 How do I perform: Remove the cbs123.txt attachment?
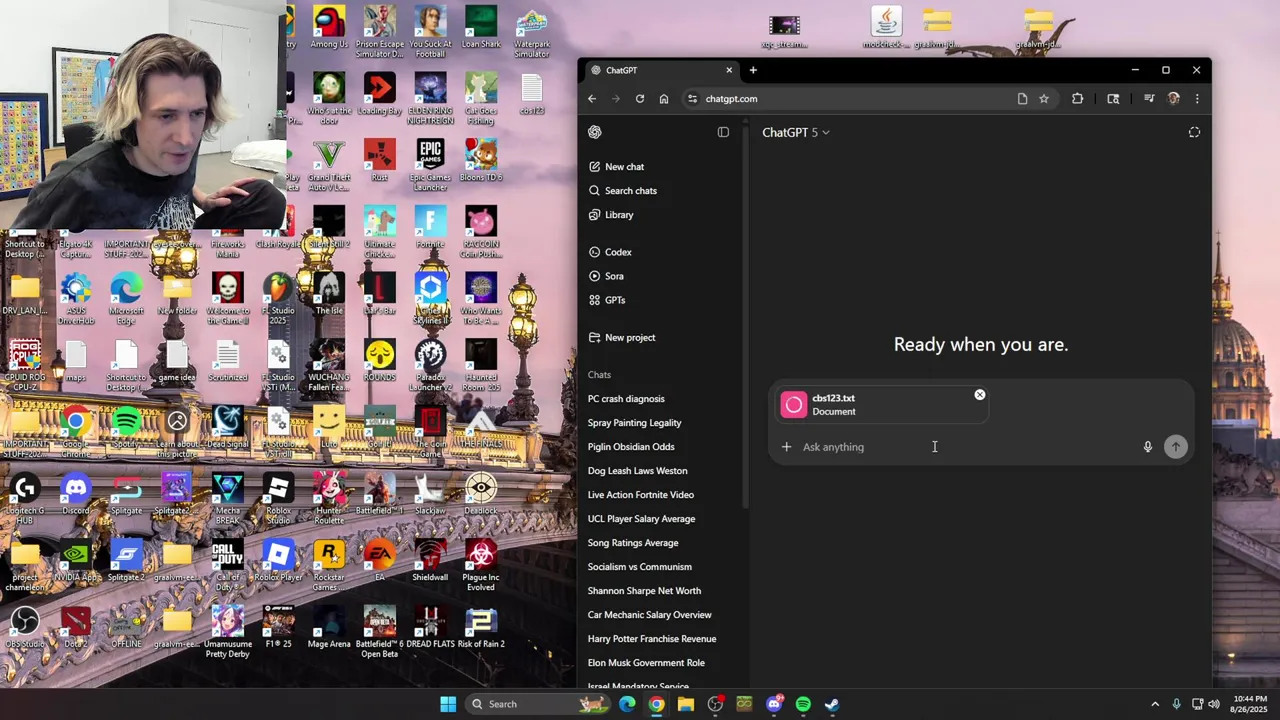tap(980, 395)
